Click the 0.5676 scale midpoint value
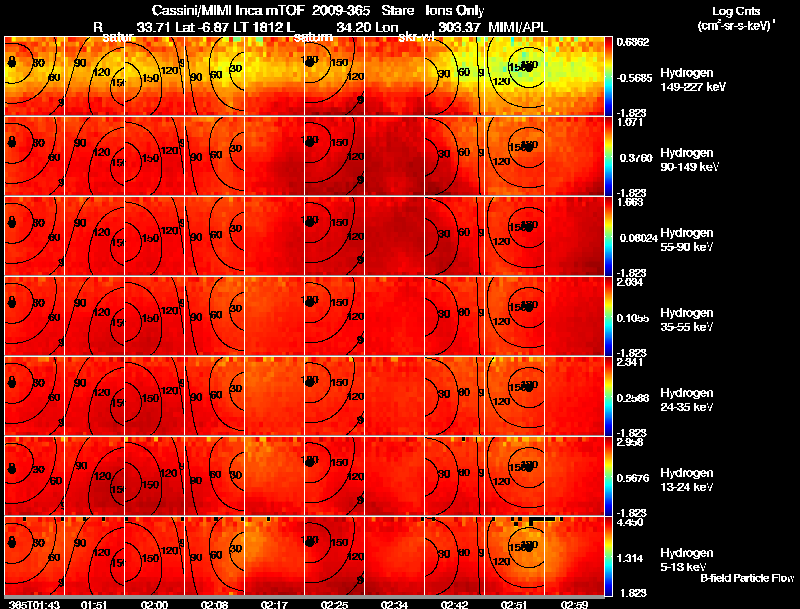 (634, 478)
